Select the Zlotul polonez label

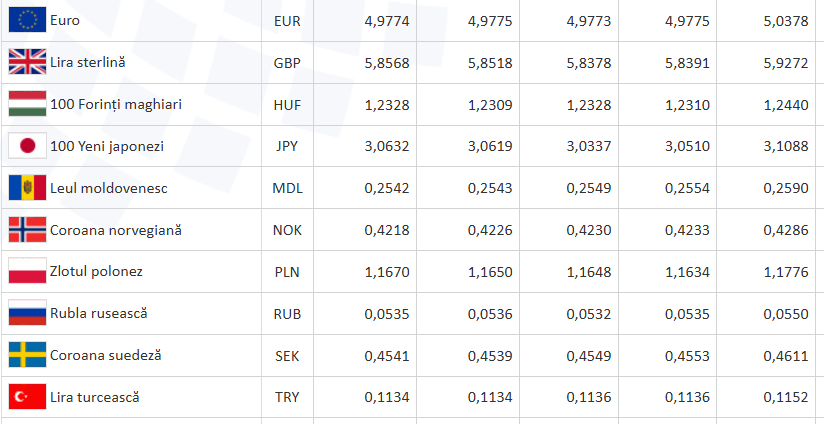coord(96,271)
